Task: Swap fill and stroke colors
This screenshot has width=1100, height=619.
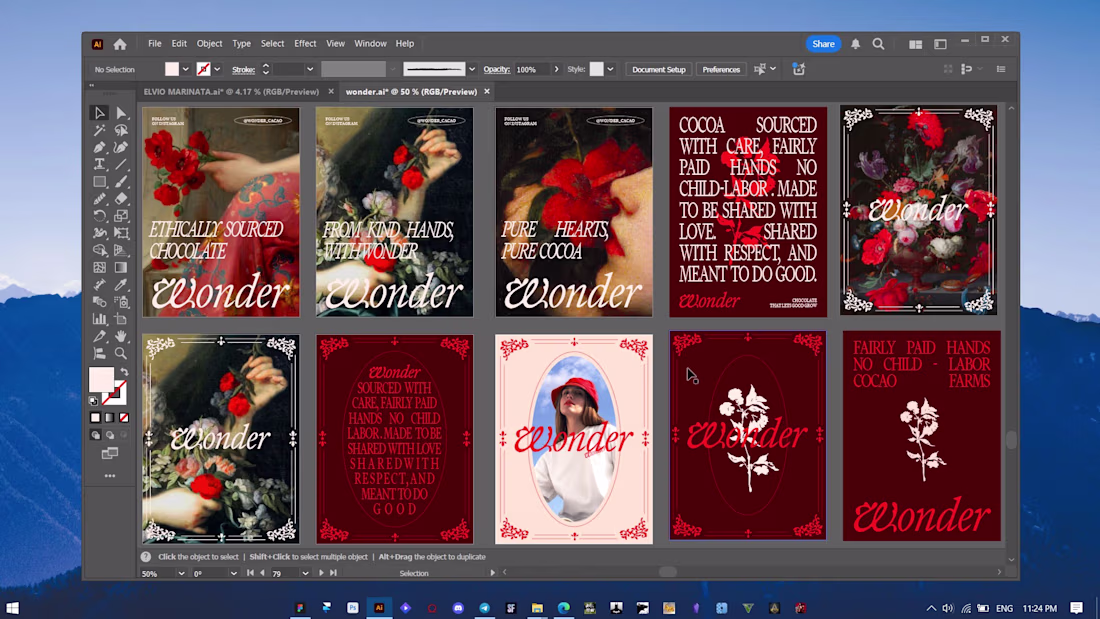Action: (x=124, y=372)
